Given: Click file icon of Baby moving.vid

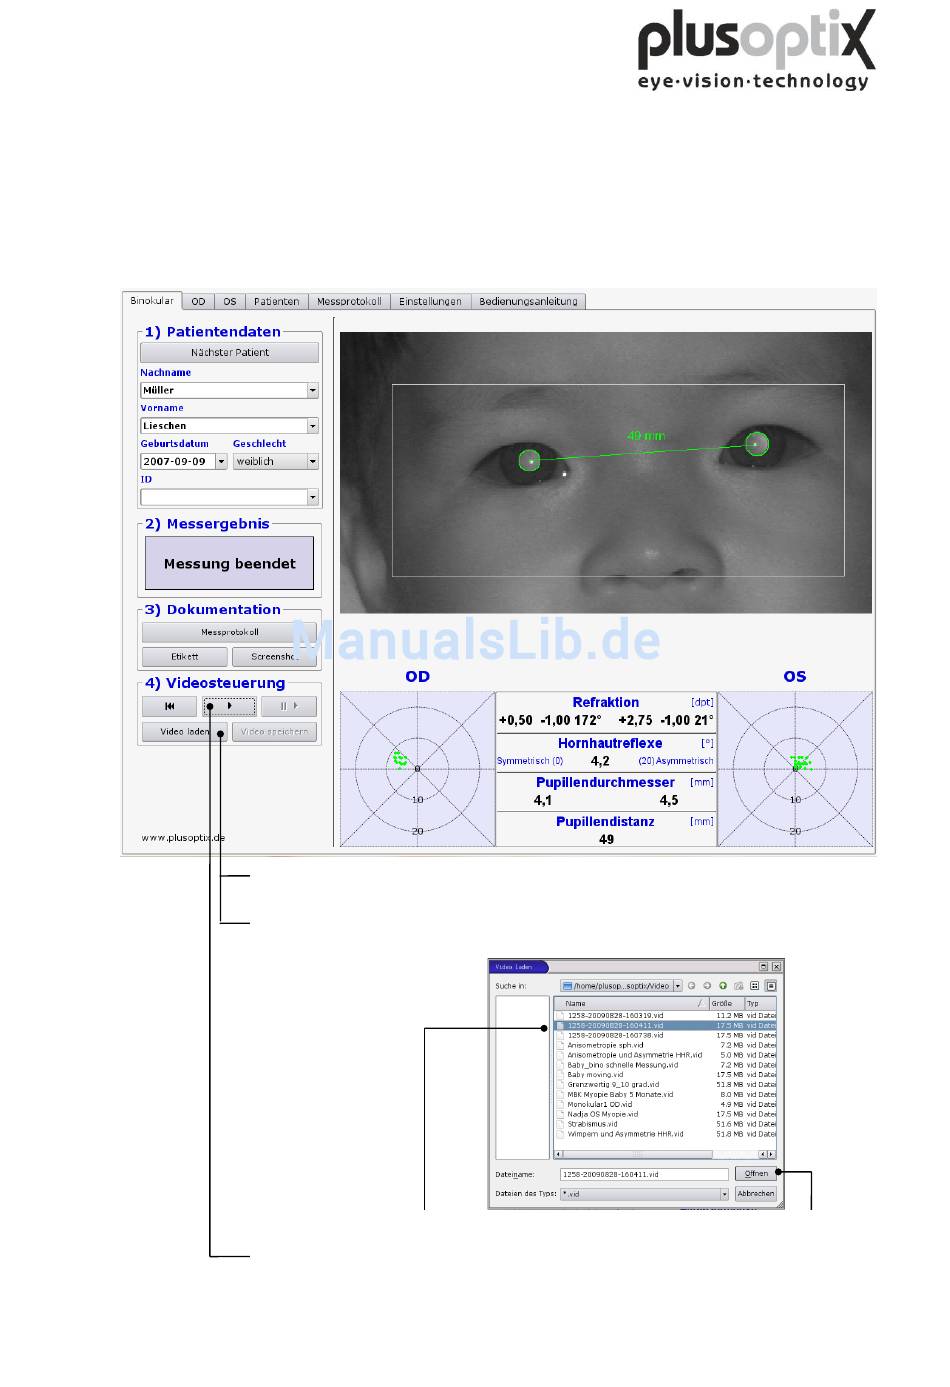Looking at the screenshot, I should pos(560,1075).
